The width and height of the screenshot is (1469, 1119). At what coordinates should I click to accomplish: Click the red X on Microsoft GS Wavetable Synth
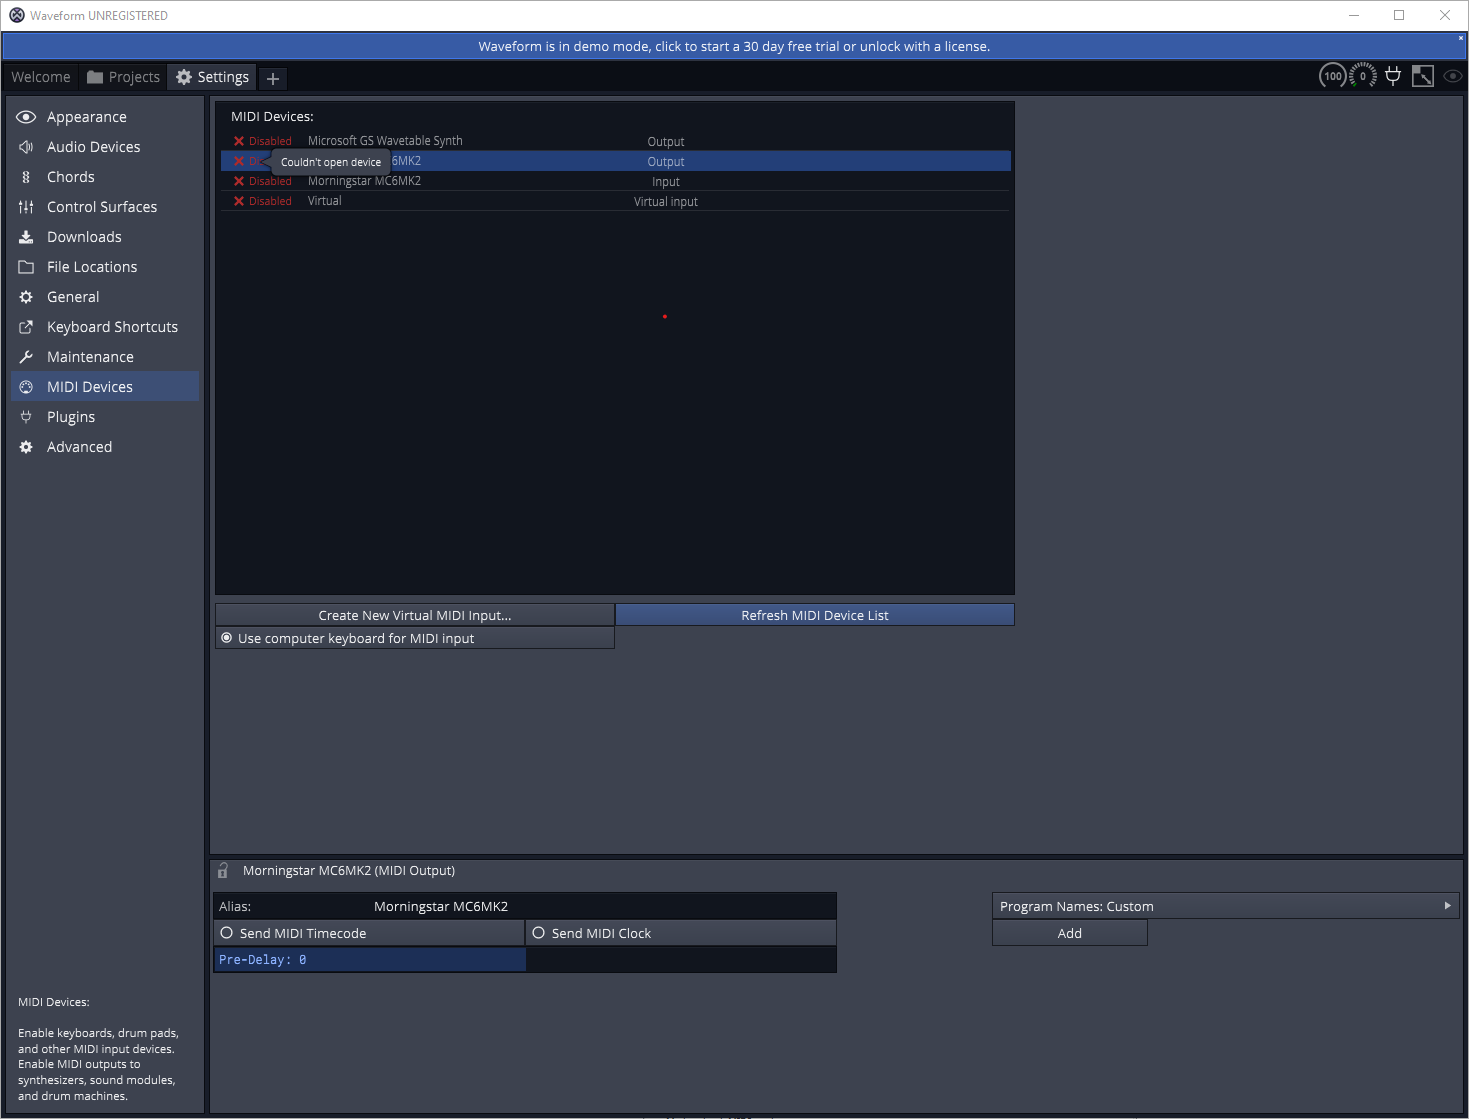pos(239,141)
